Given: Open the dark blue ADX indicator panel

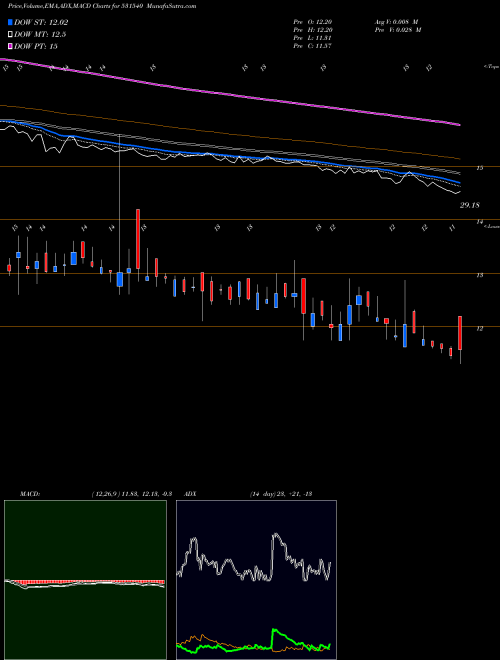Looking at the screenshot, I should click(x=256, y=580).
